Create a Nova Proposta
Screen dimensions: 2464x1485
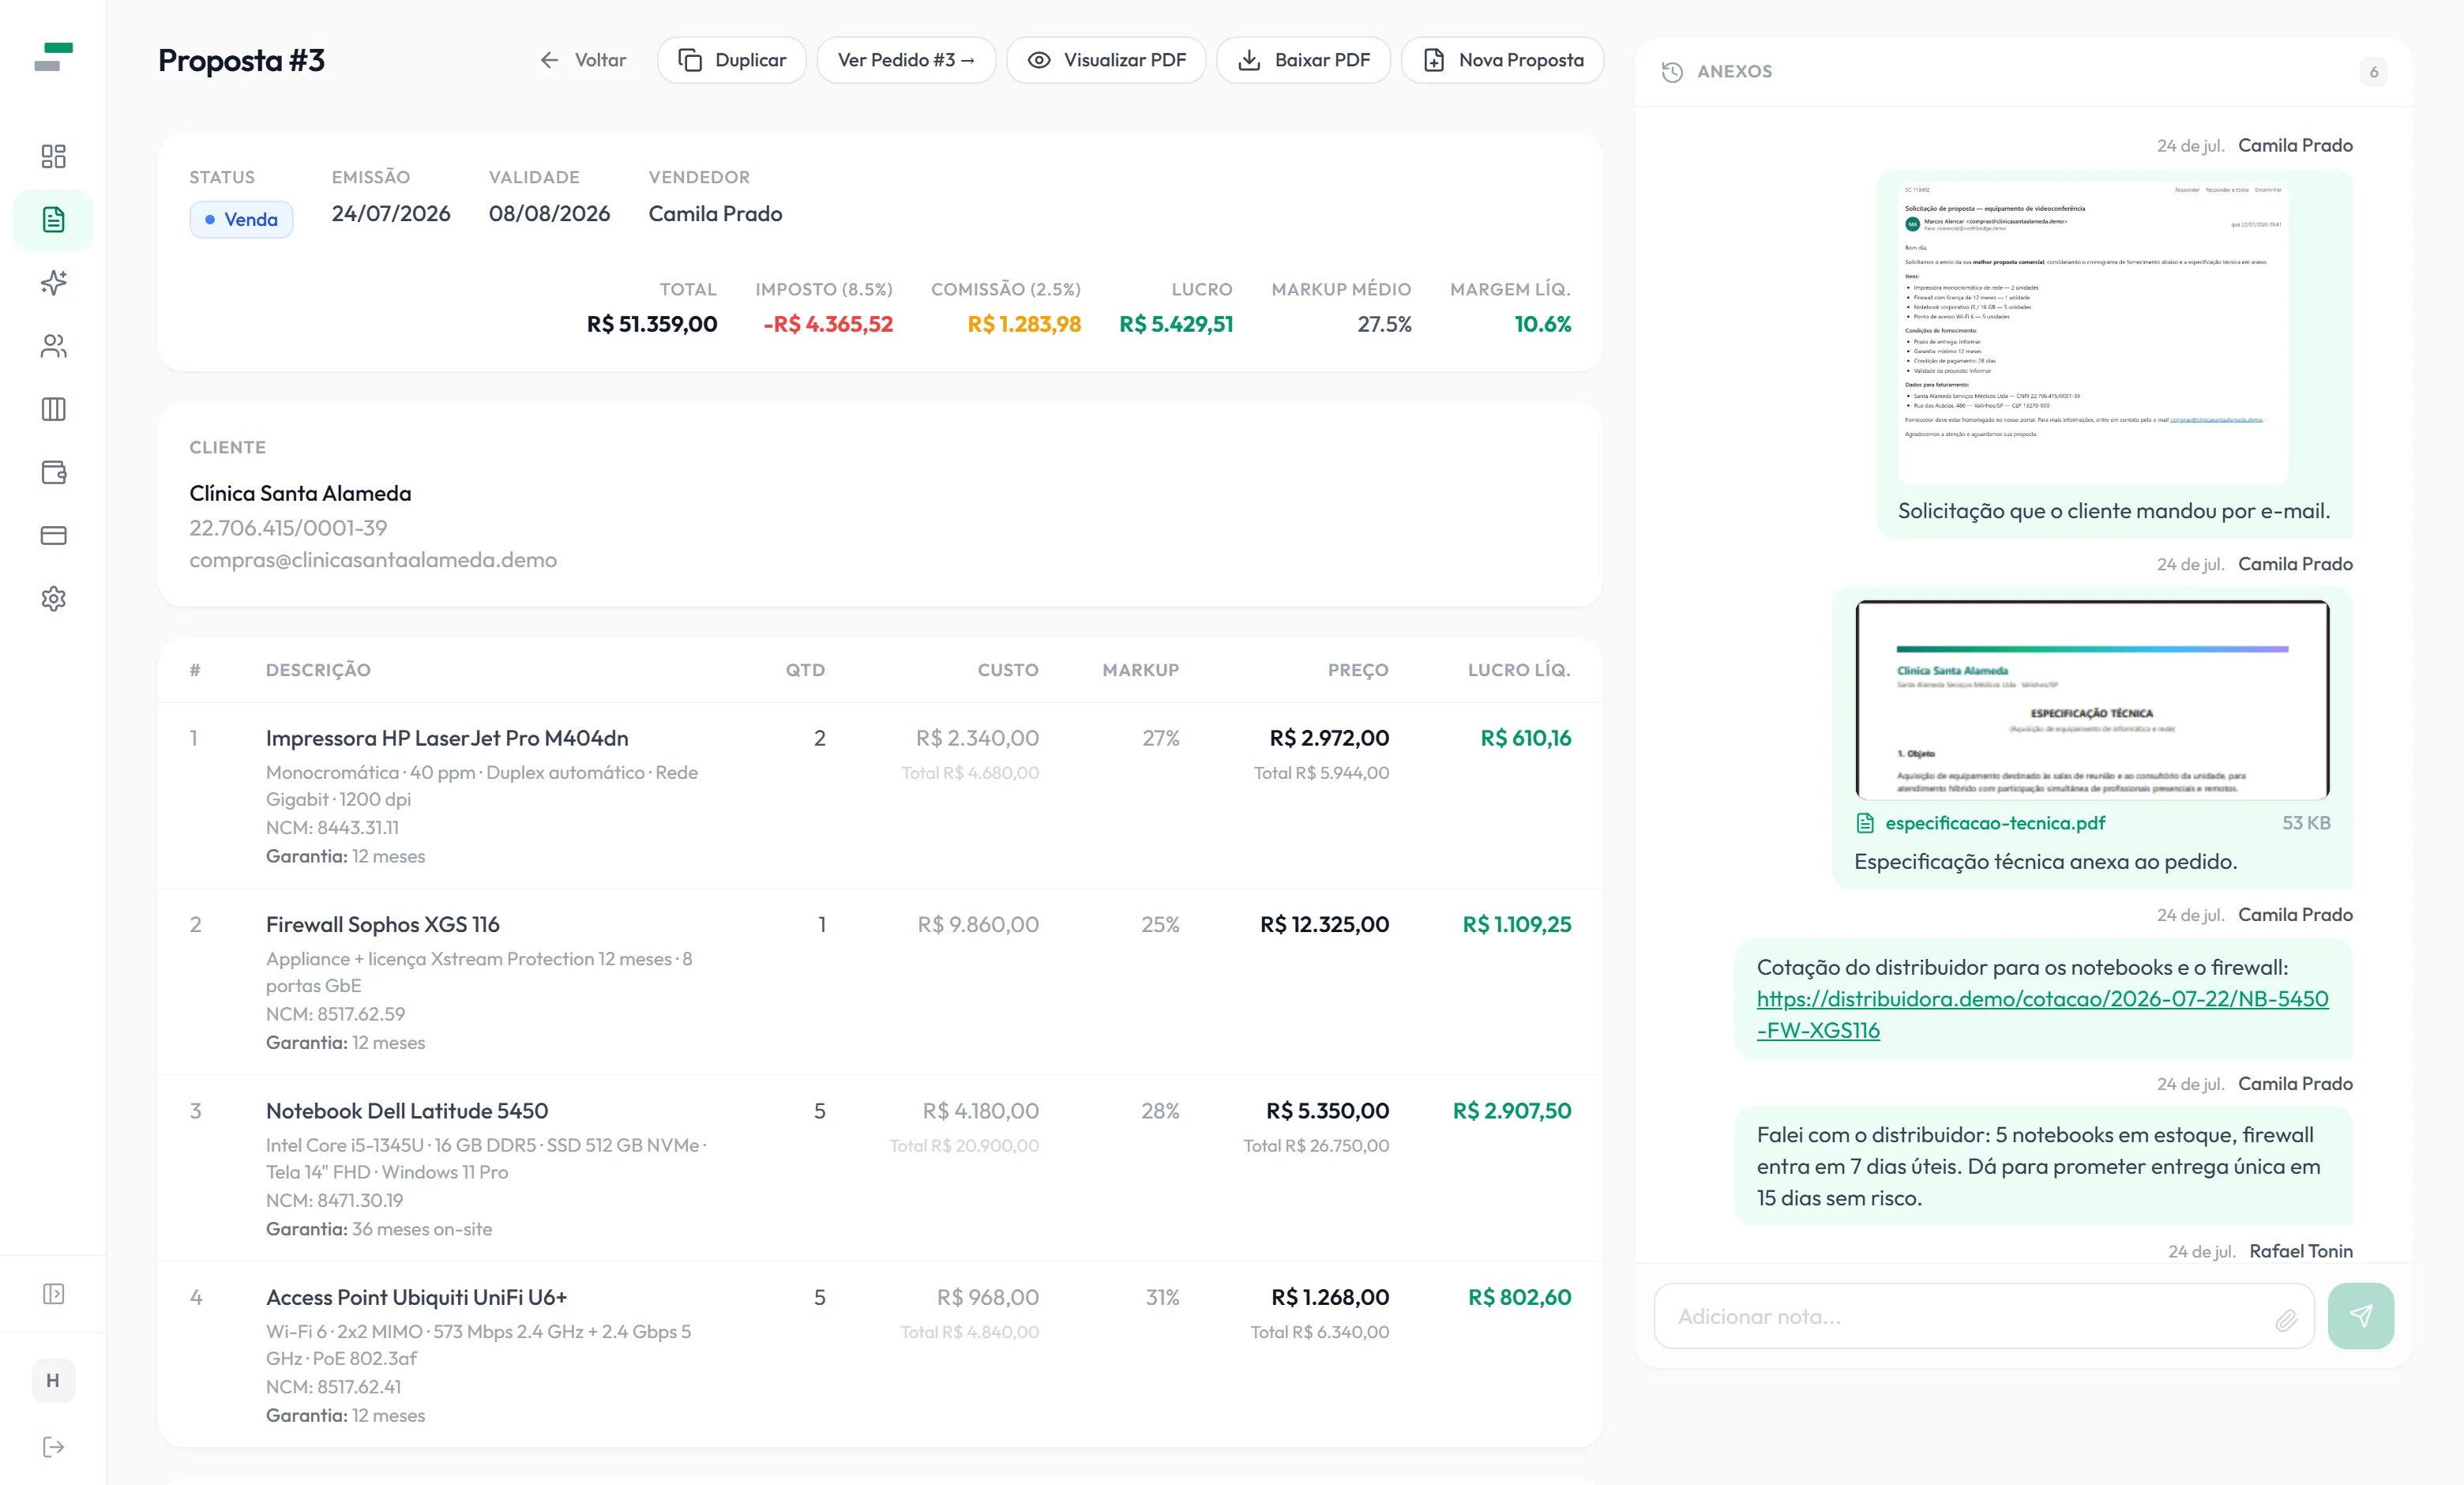[1502, 60]
